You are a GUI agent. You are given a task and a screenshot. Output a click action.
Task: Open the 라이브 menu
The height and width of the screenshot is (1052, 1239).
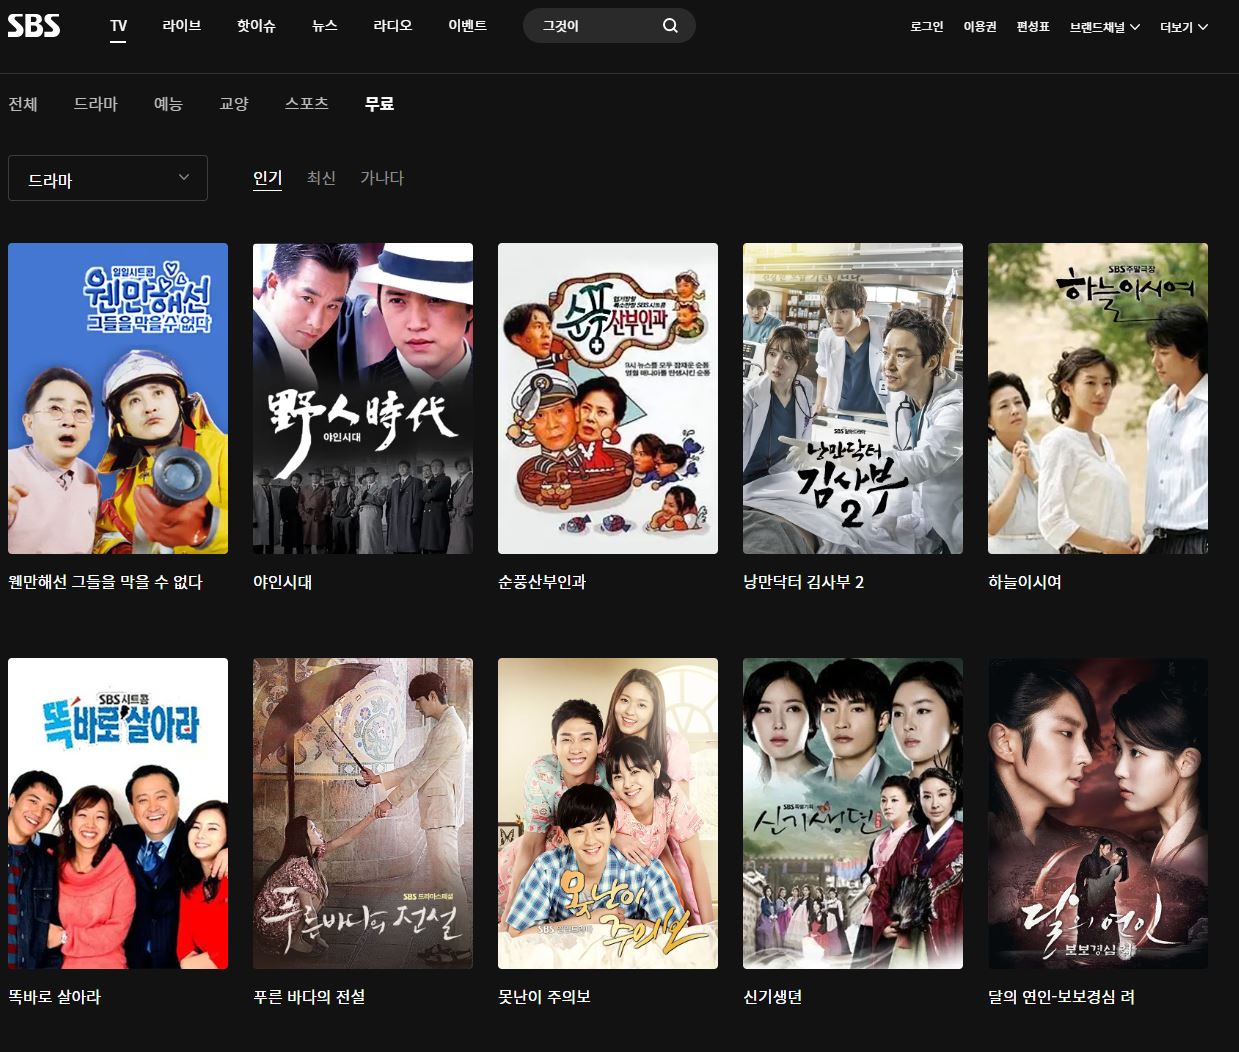tap(182, 26)
